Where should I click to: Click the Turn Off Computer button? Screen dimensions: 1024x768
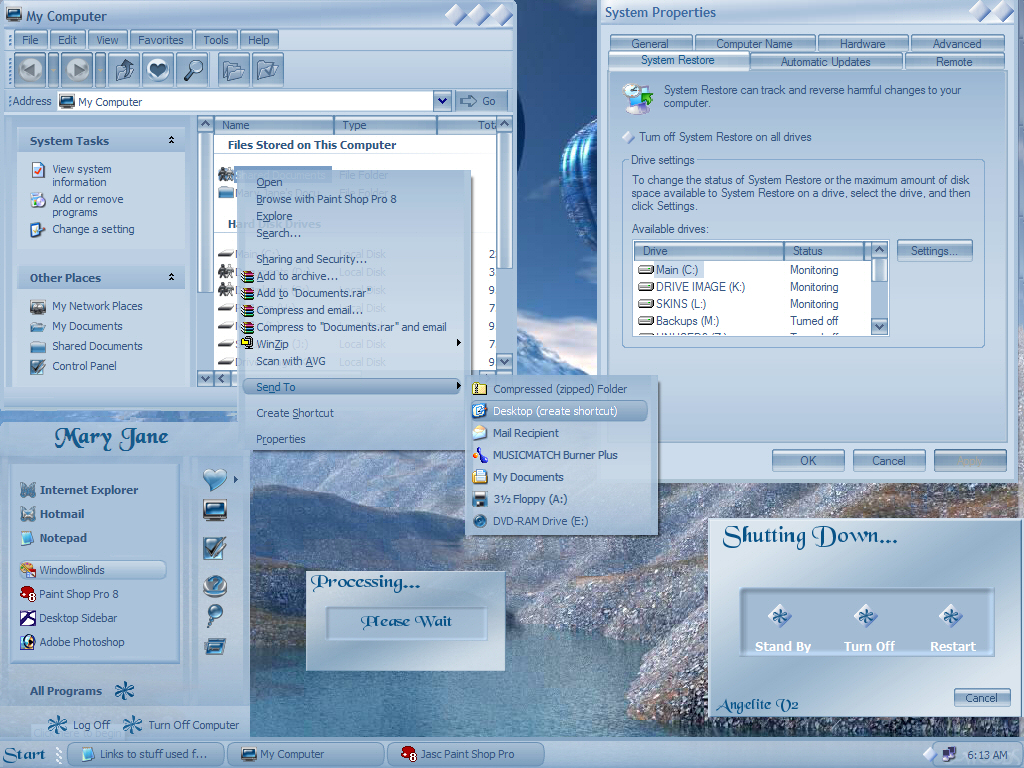[180, 725]
